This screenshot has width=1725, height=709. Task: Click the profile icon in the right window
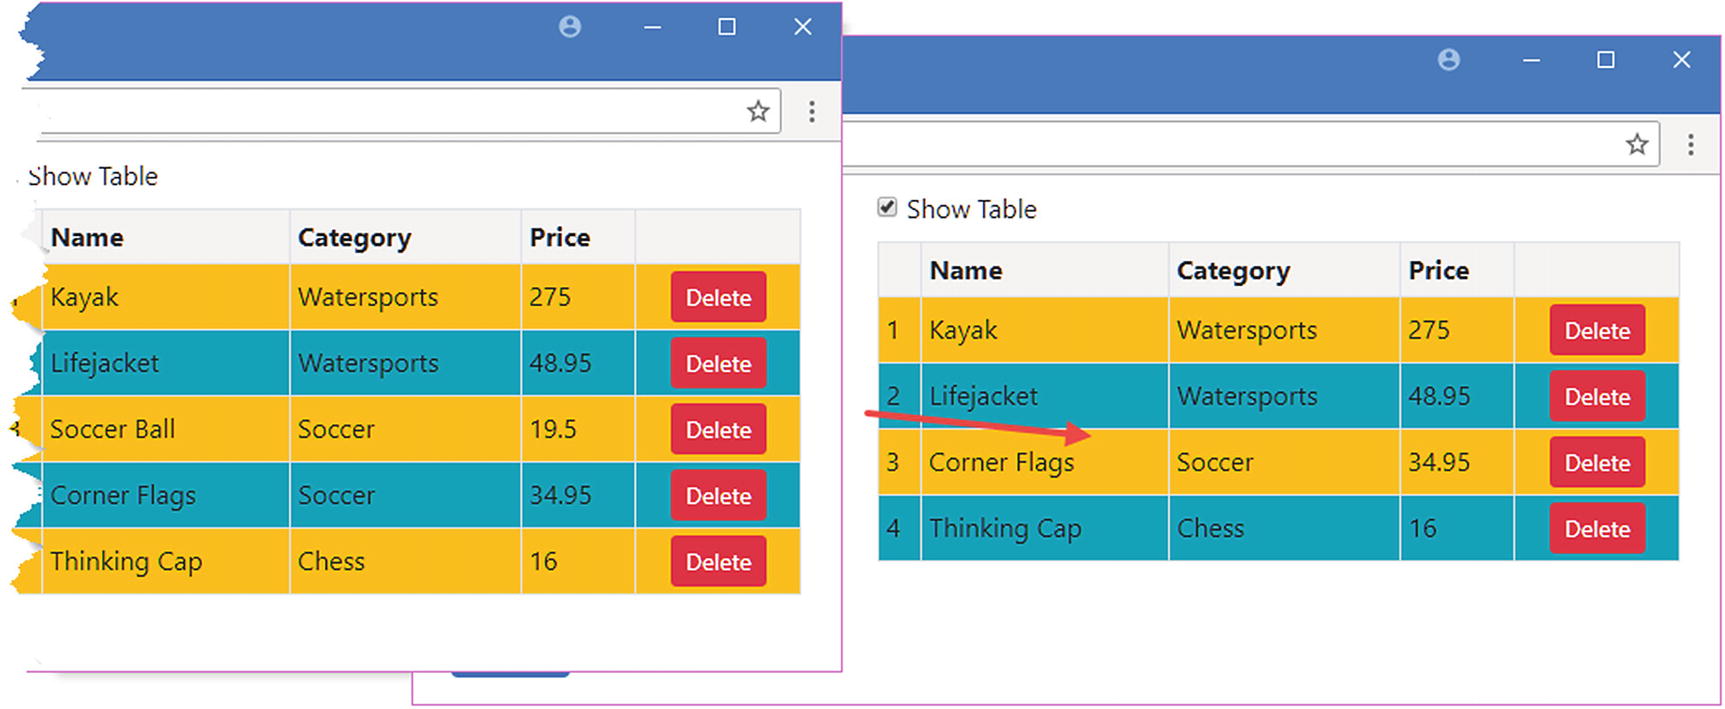coord(1449,60)
